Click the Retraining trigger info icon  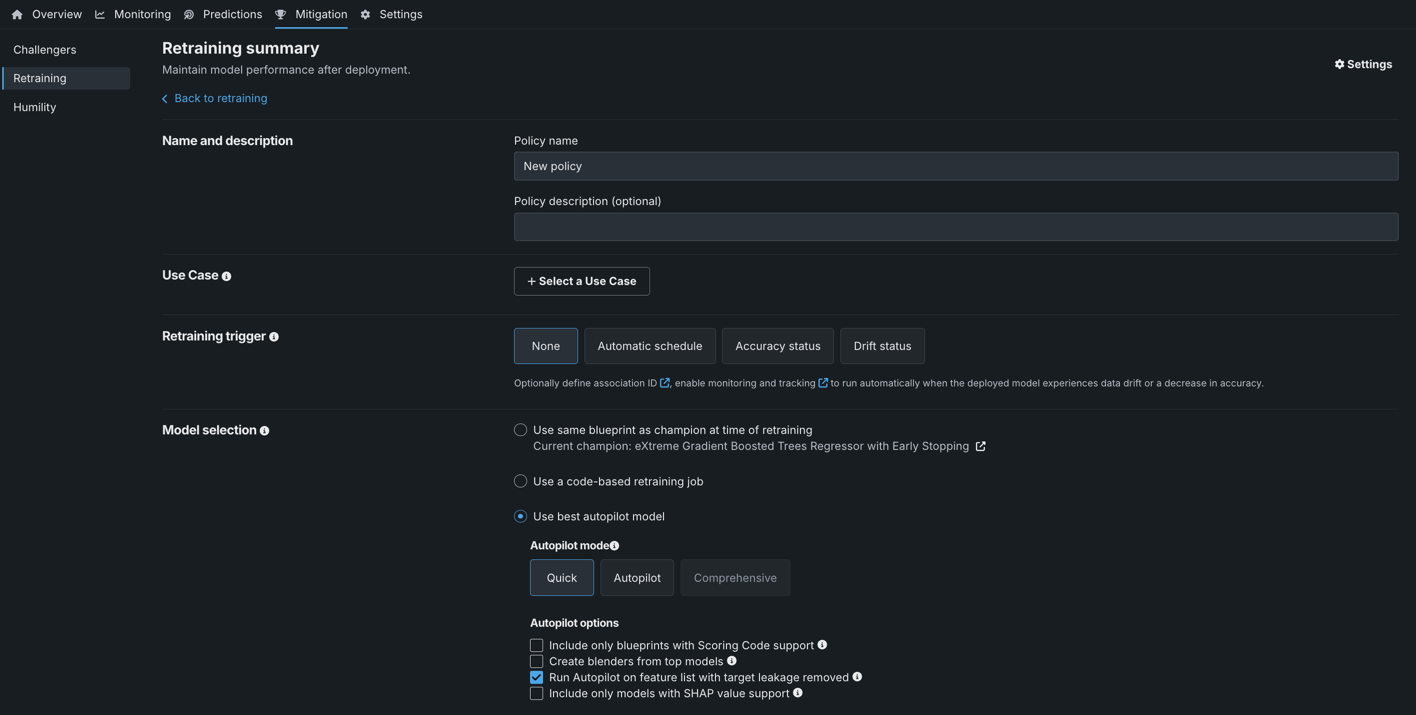pyautogui.click(x=274, y=337)
